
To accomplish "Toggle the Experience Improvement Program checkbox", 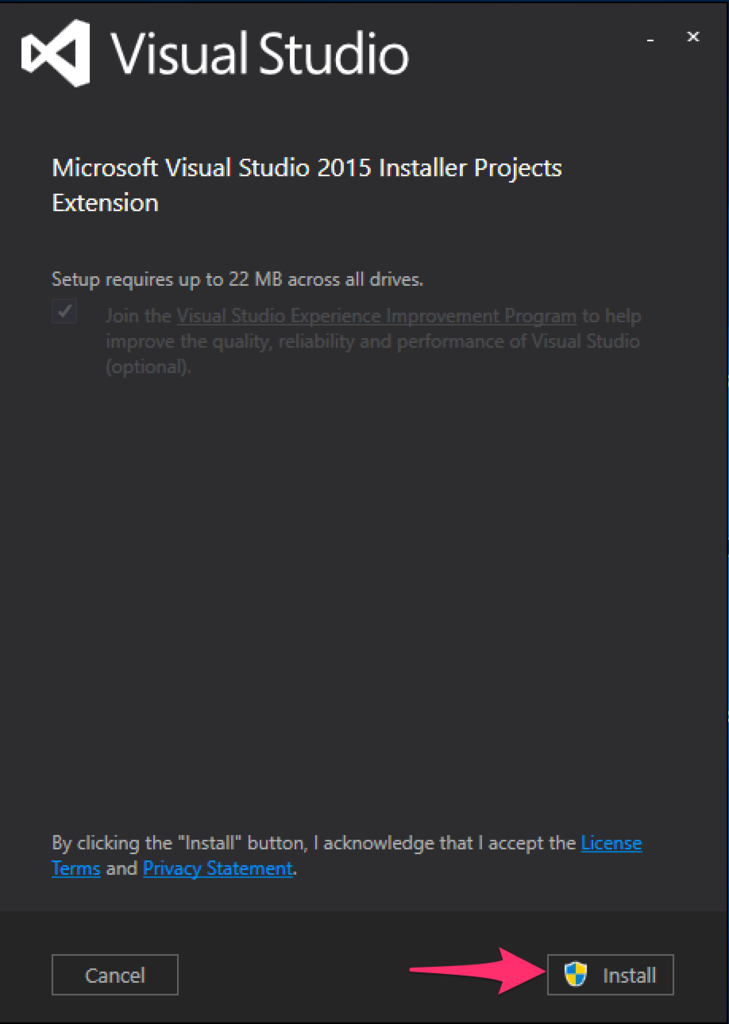I will click(65, 312).
